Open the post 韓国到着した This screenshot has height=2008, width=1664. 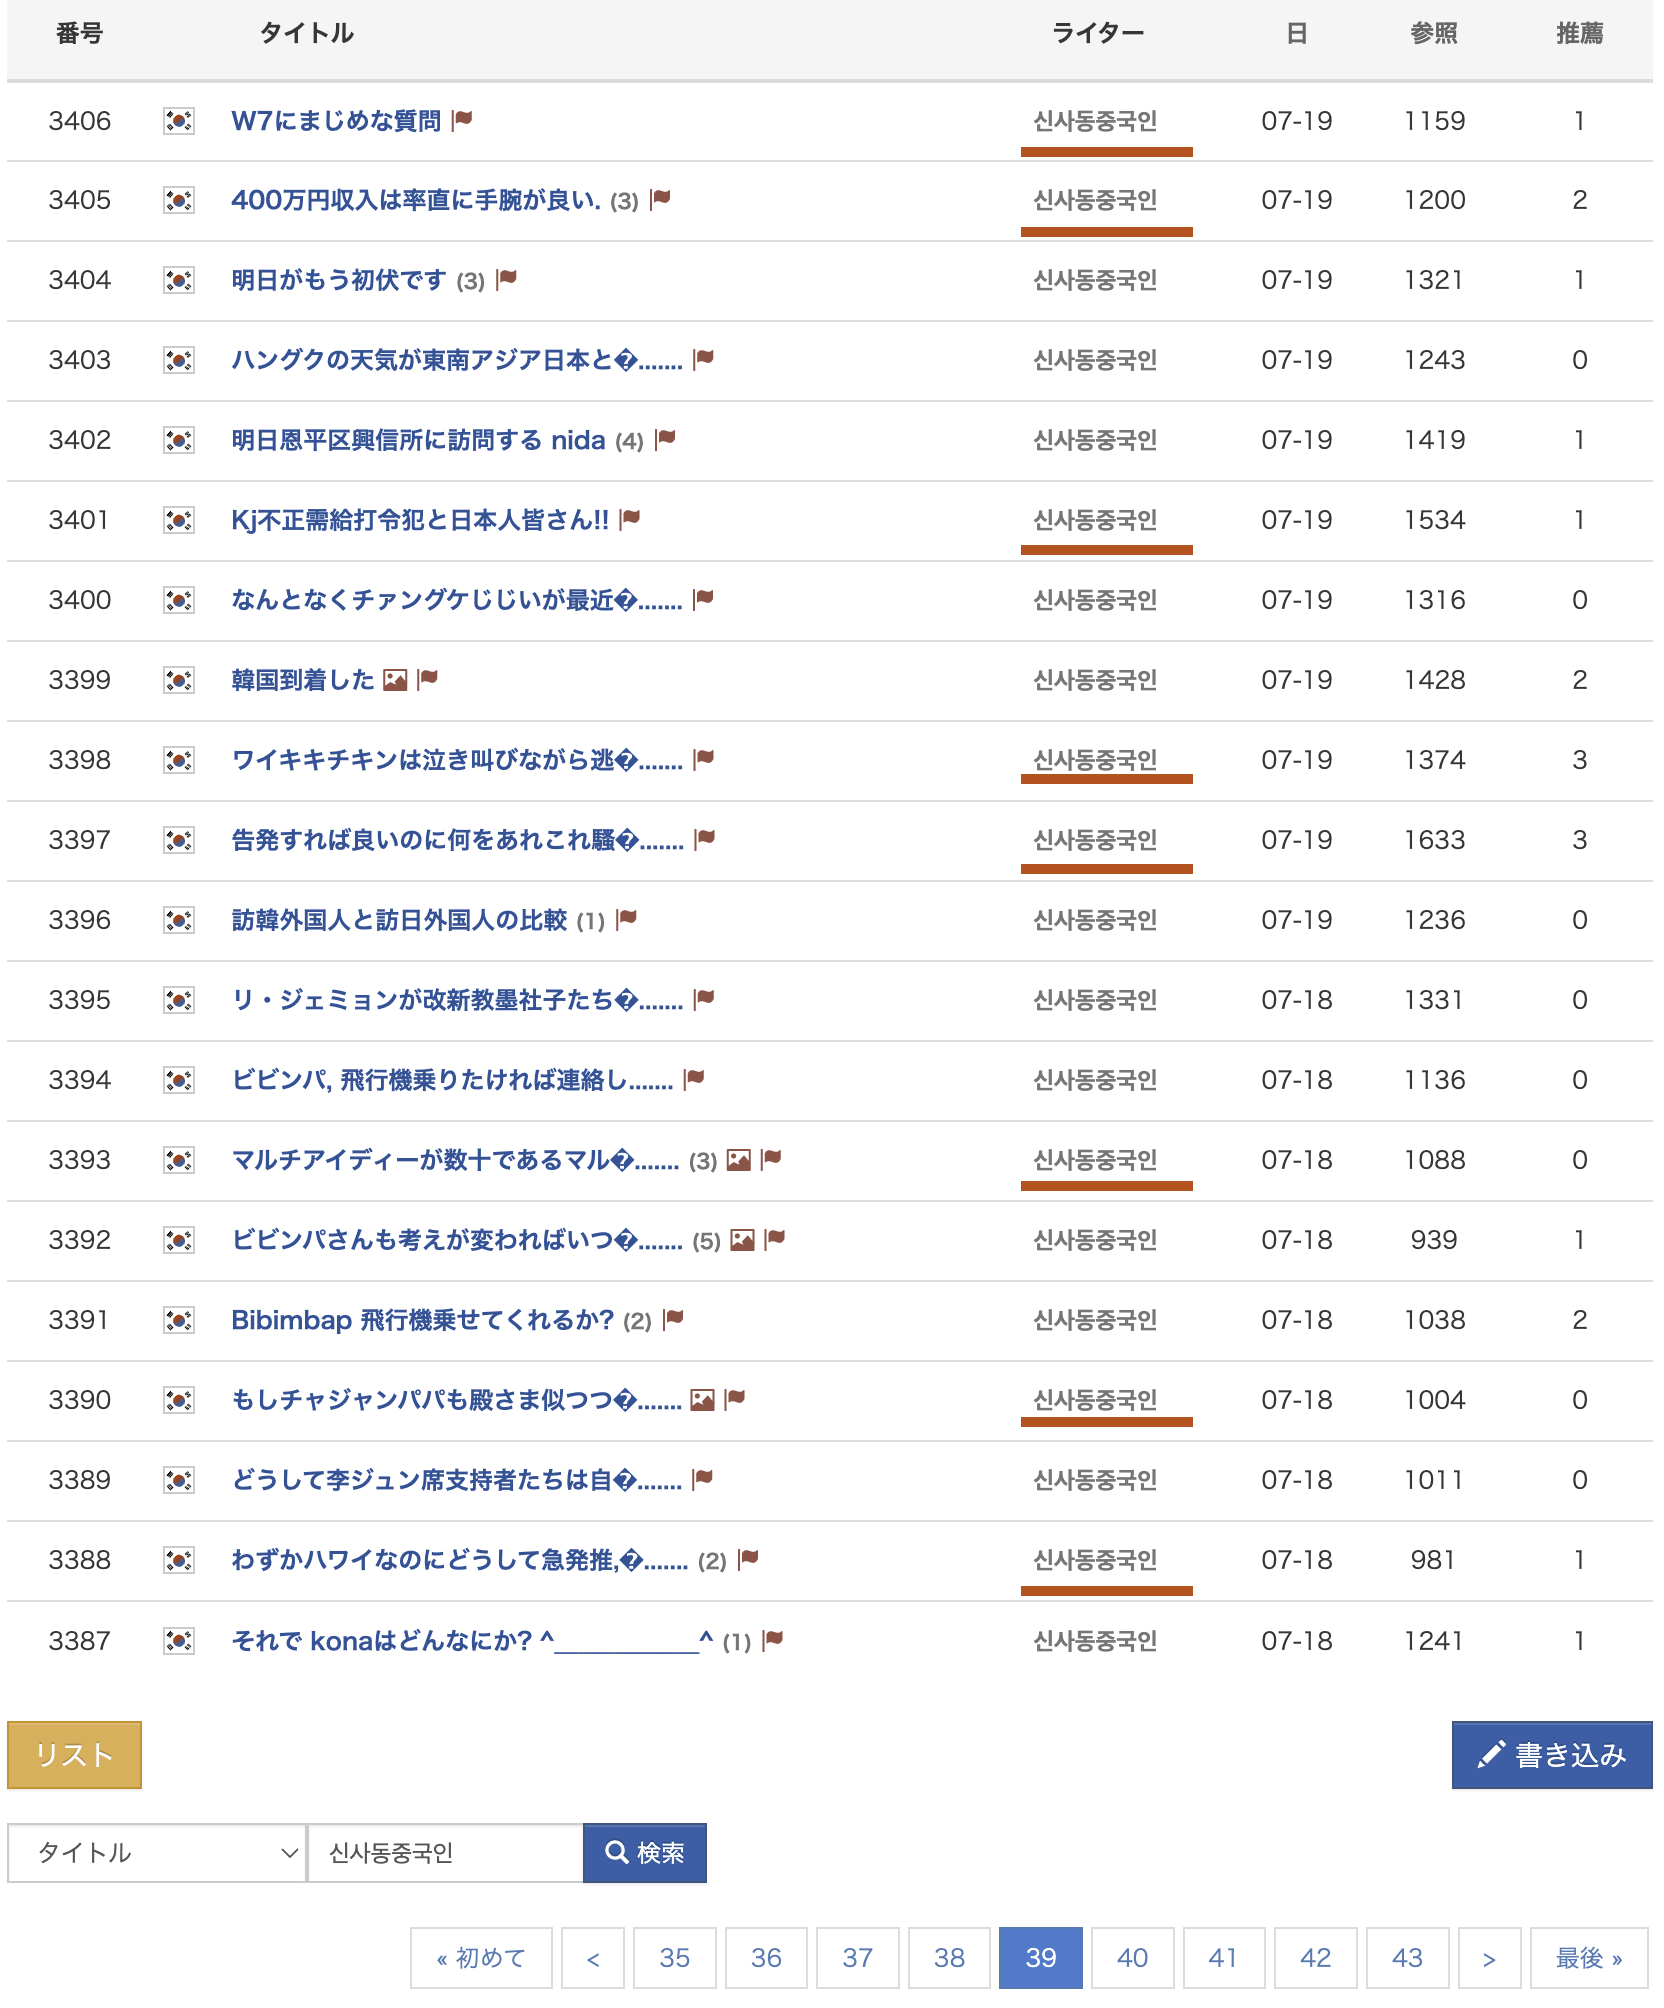302,680
